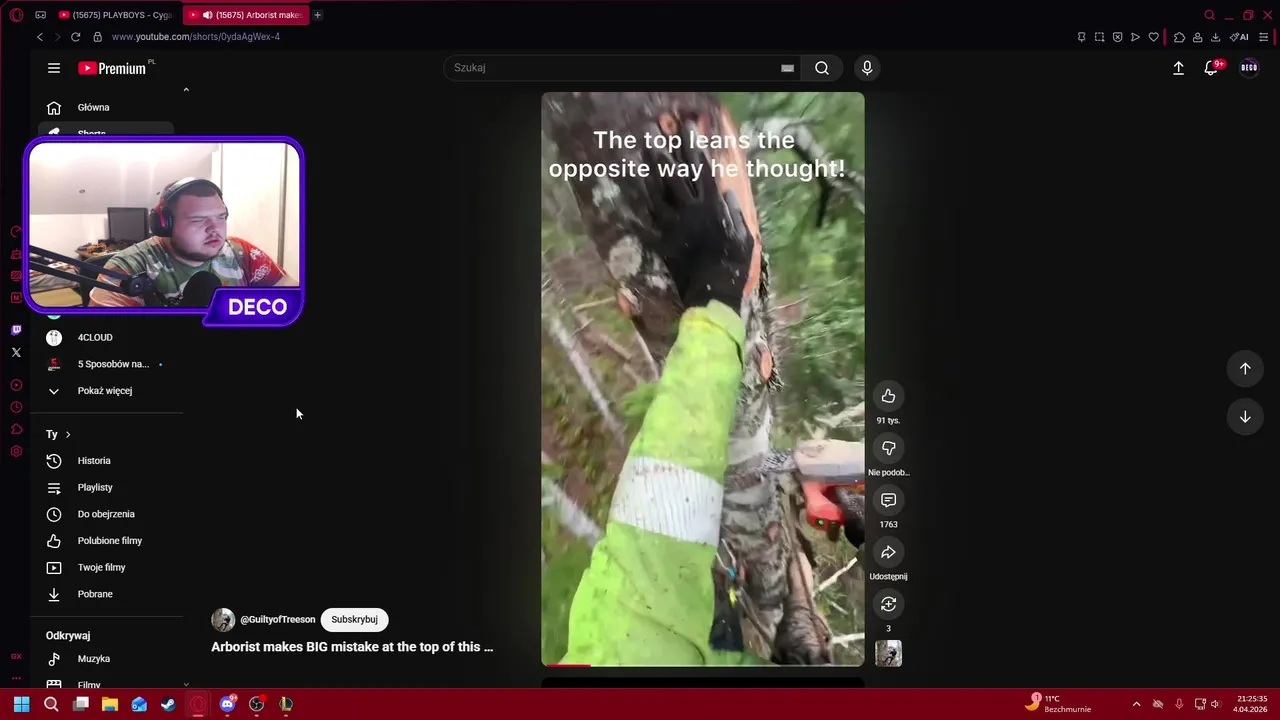Screen dimensions: 1280x720
Task: Go to previous Short with up arrow
Action: point(1245,368)
